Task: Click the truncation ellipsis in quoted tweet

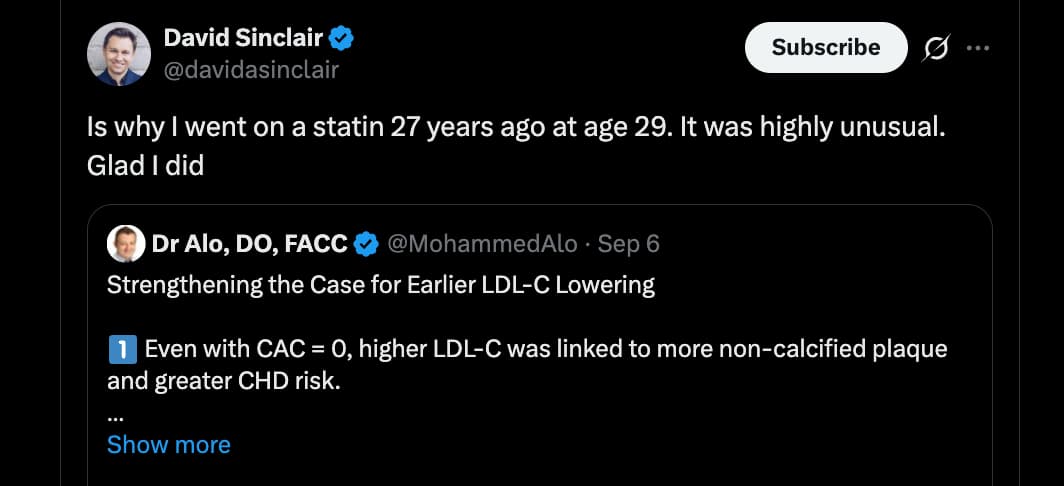Action: [114, 413]
